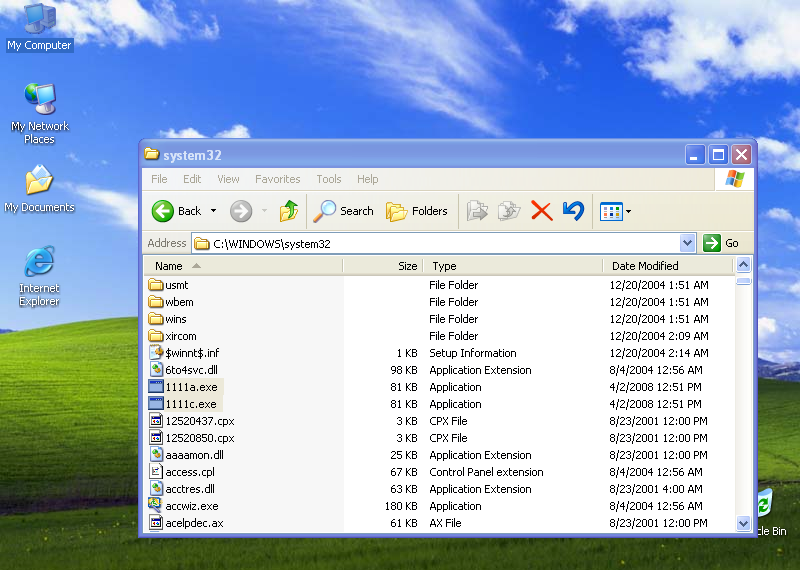
Task: Select the usmt folder icon
Action: (156, 284)
